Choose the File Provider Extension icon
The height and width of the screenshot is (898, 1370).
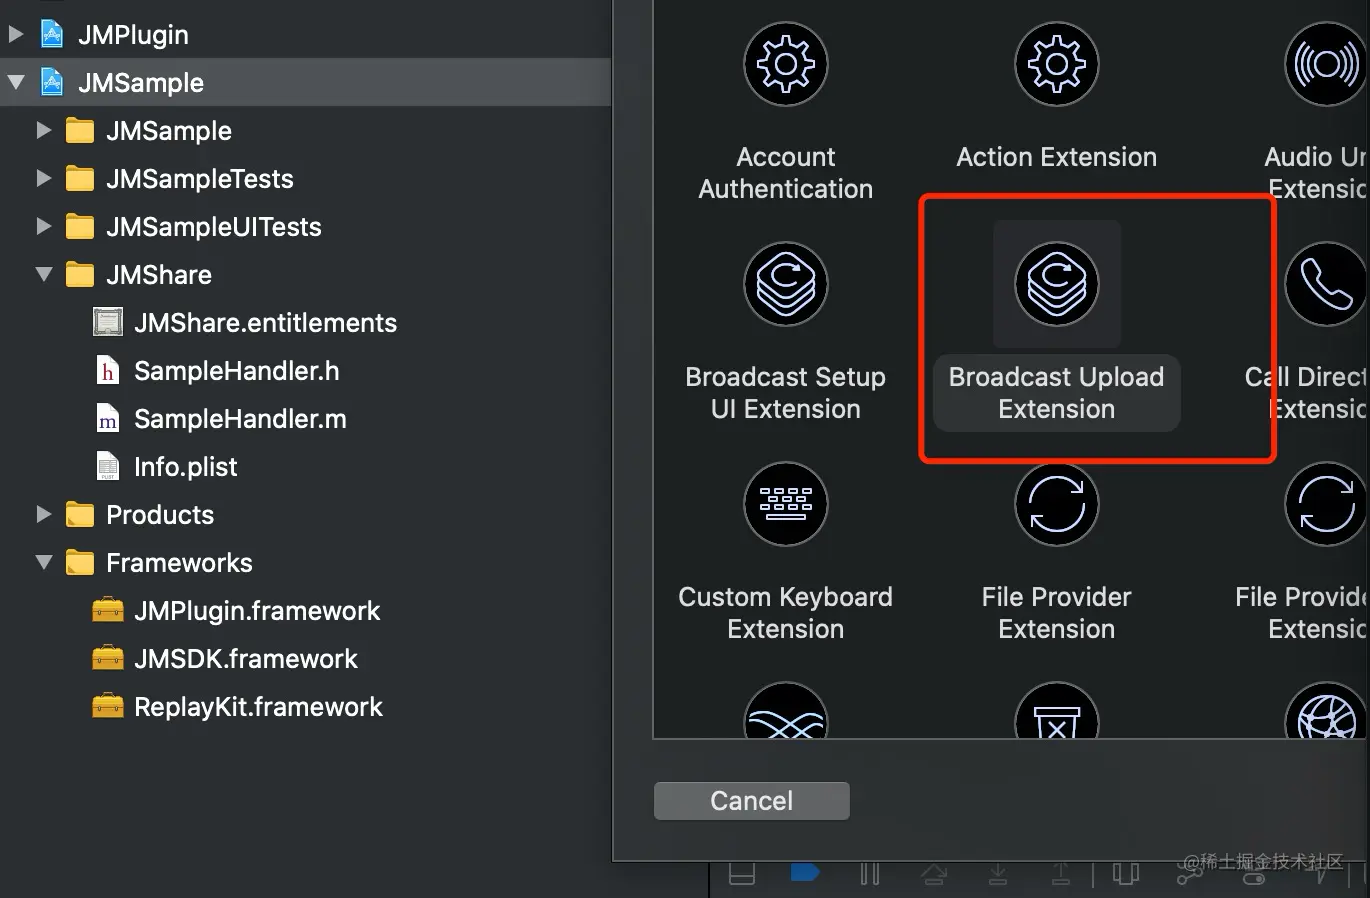click(1056, 505)
